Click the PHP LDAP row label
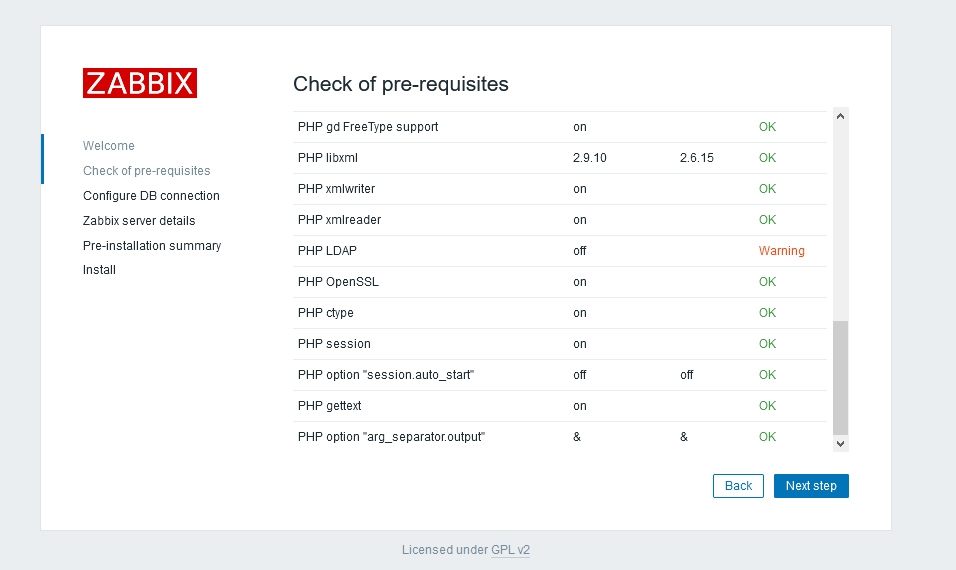956x570 pixels. 327,251
